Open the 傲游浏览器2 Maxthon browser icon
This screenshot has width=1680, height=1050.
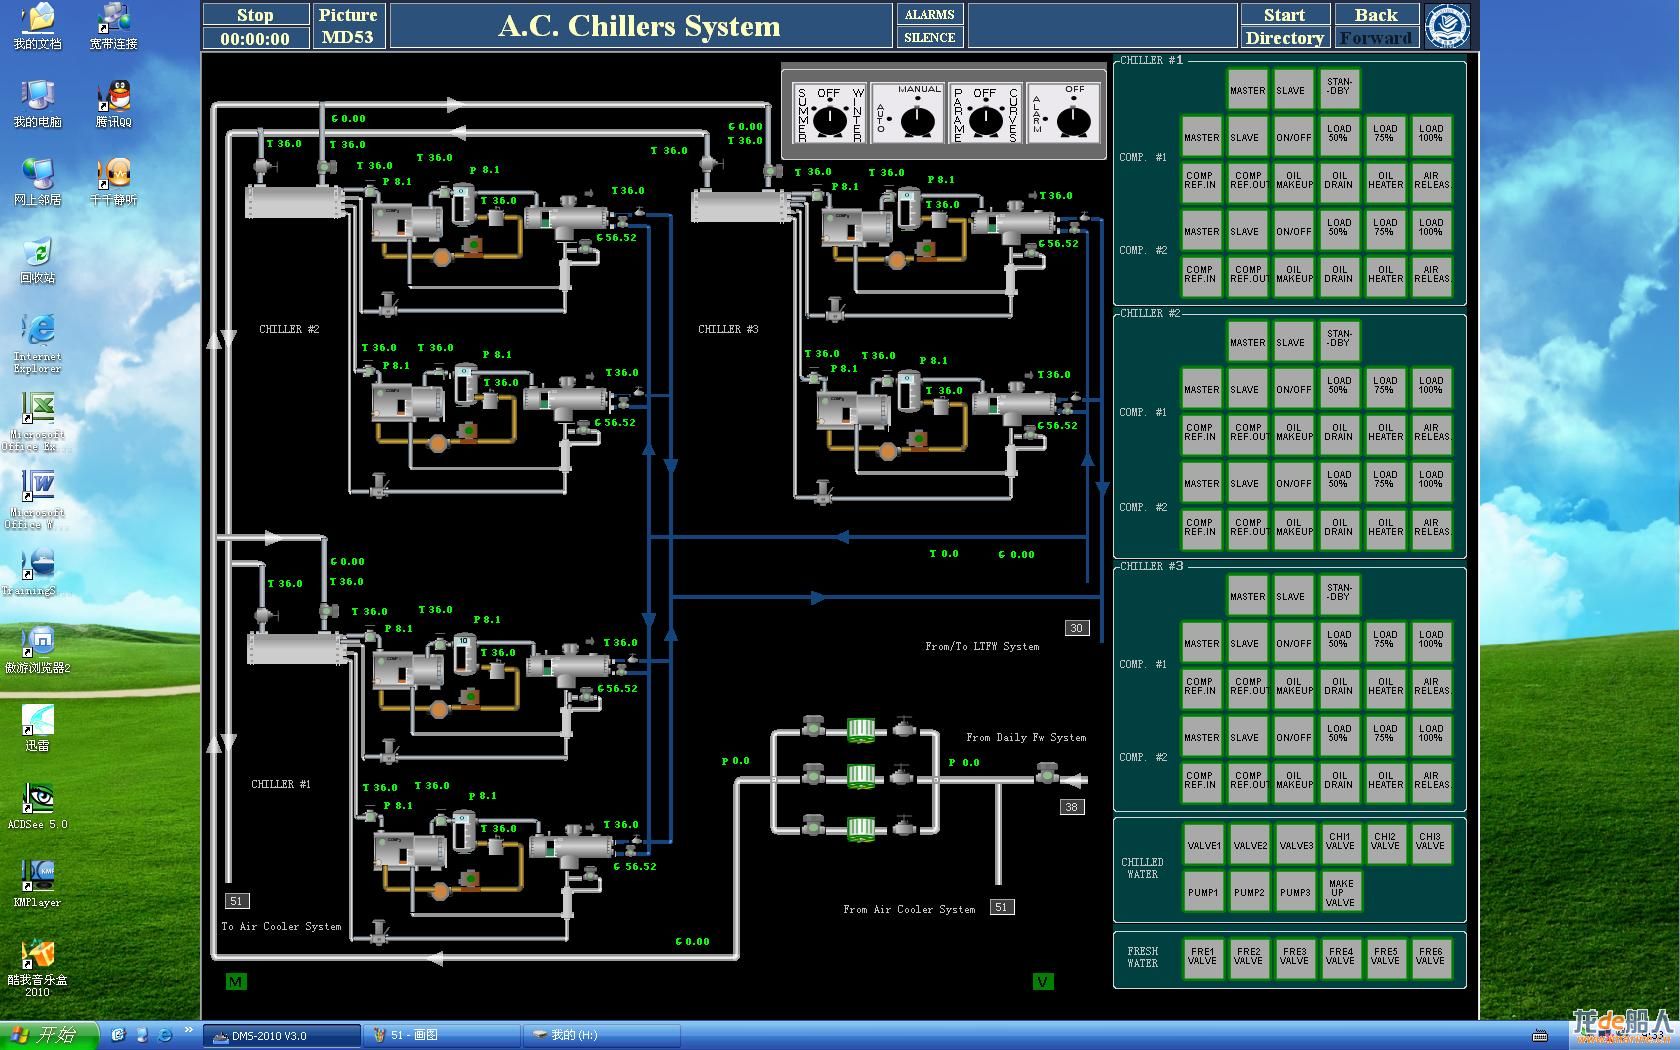[x=37, y=650]
